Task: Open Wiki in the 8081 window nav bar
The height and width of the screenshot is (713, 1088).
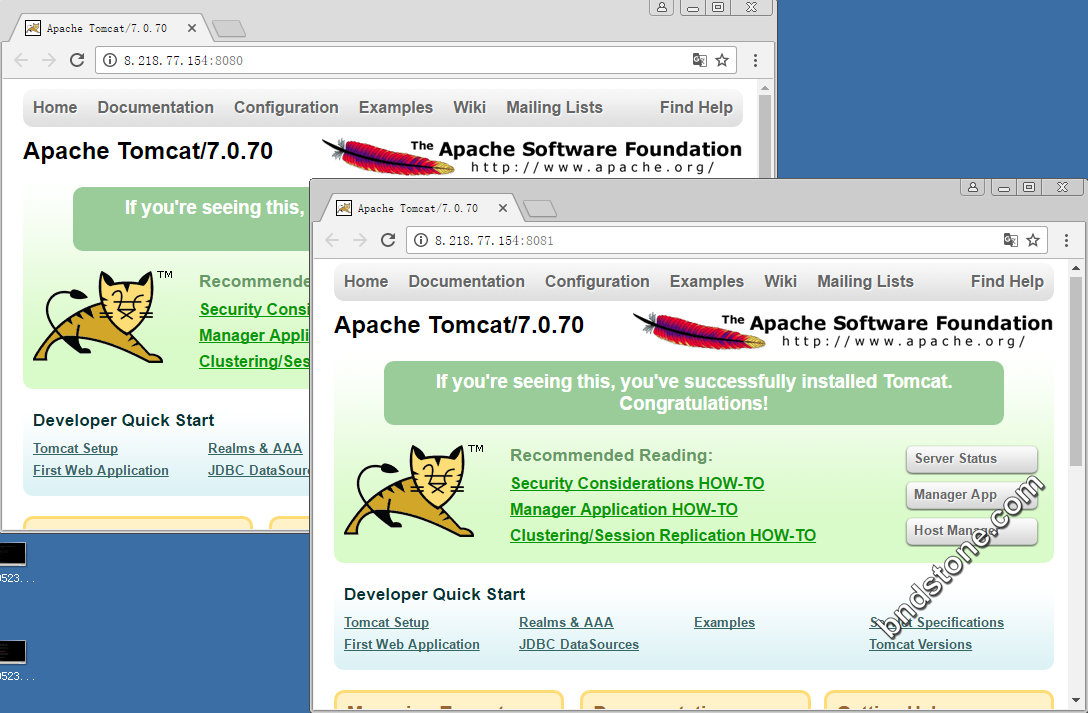Action: click(780, 282)
